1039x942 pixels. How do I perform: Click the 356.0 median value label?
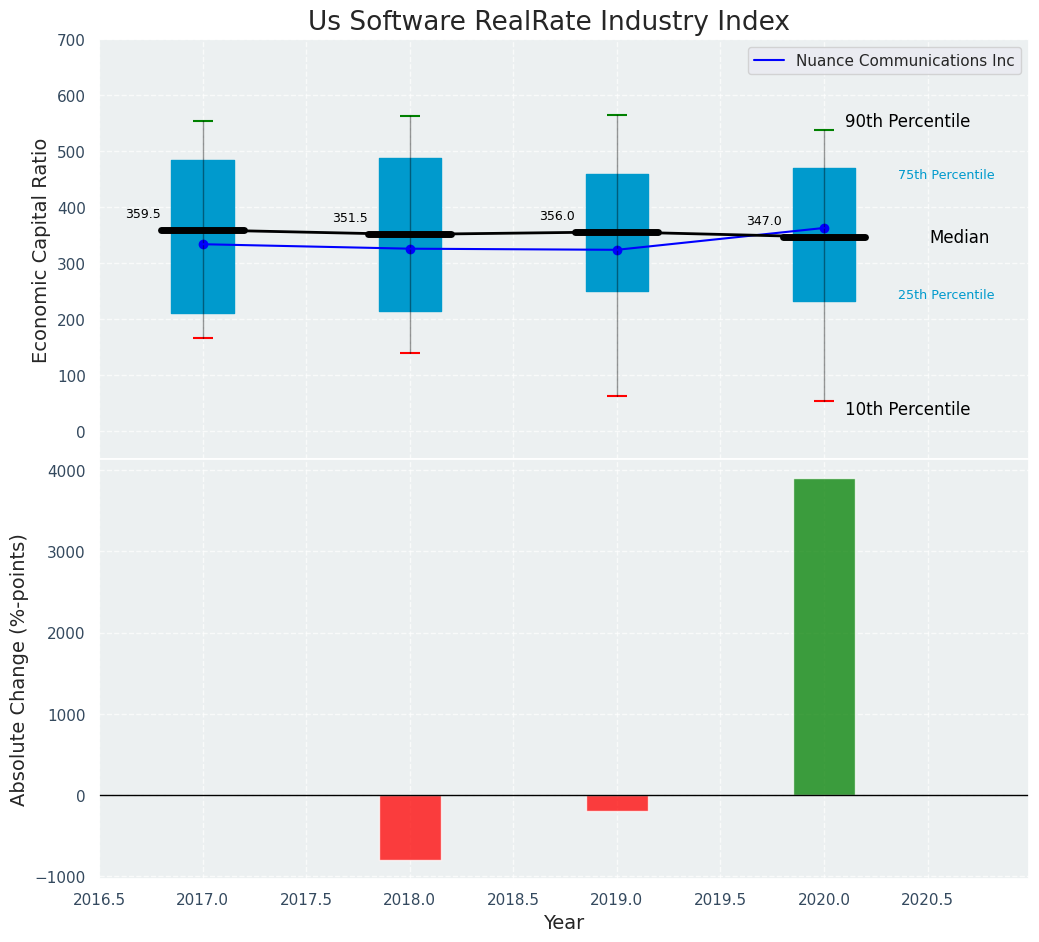click(557, 216)
